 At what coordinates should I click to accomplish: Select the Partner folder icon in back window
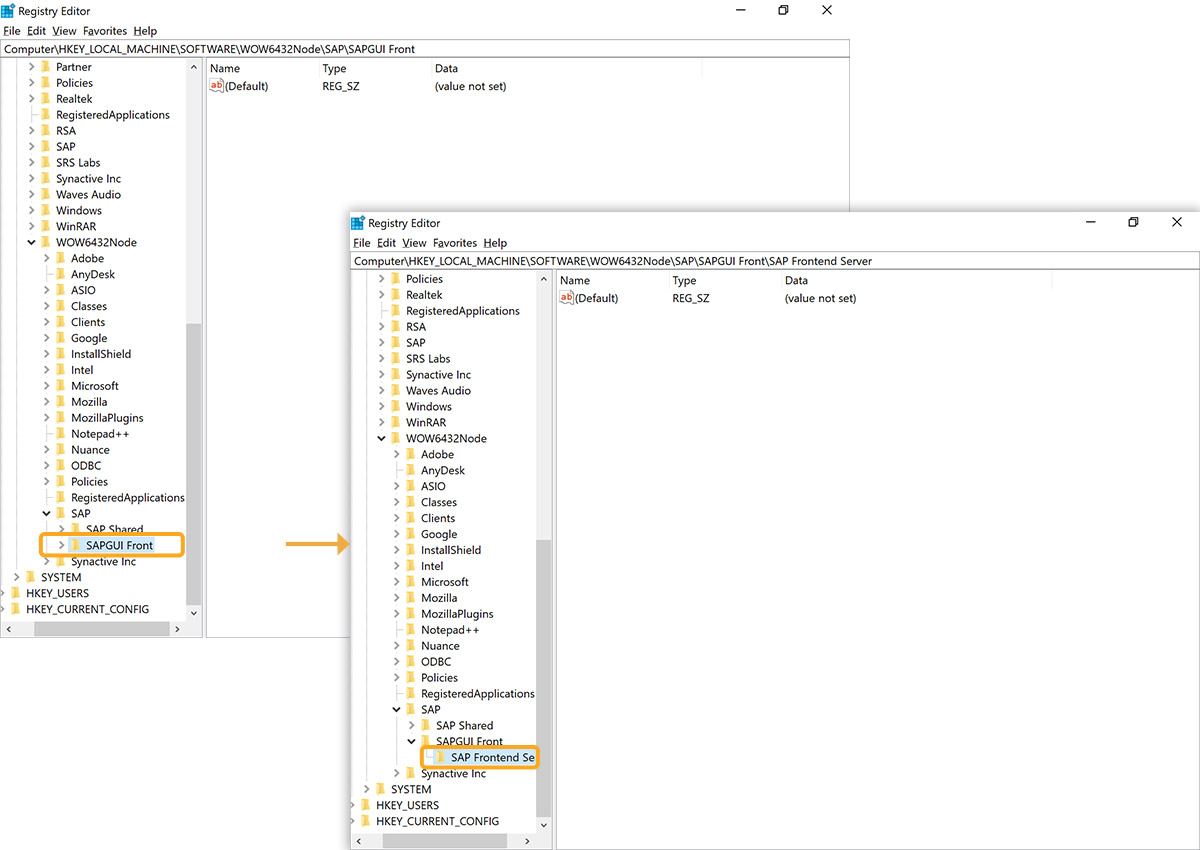pos(45,67)
